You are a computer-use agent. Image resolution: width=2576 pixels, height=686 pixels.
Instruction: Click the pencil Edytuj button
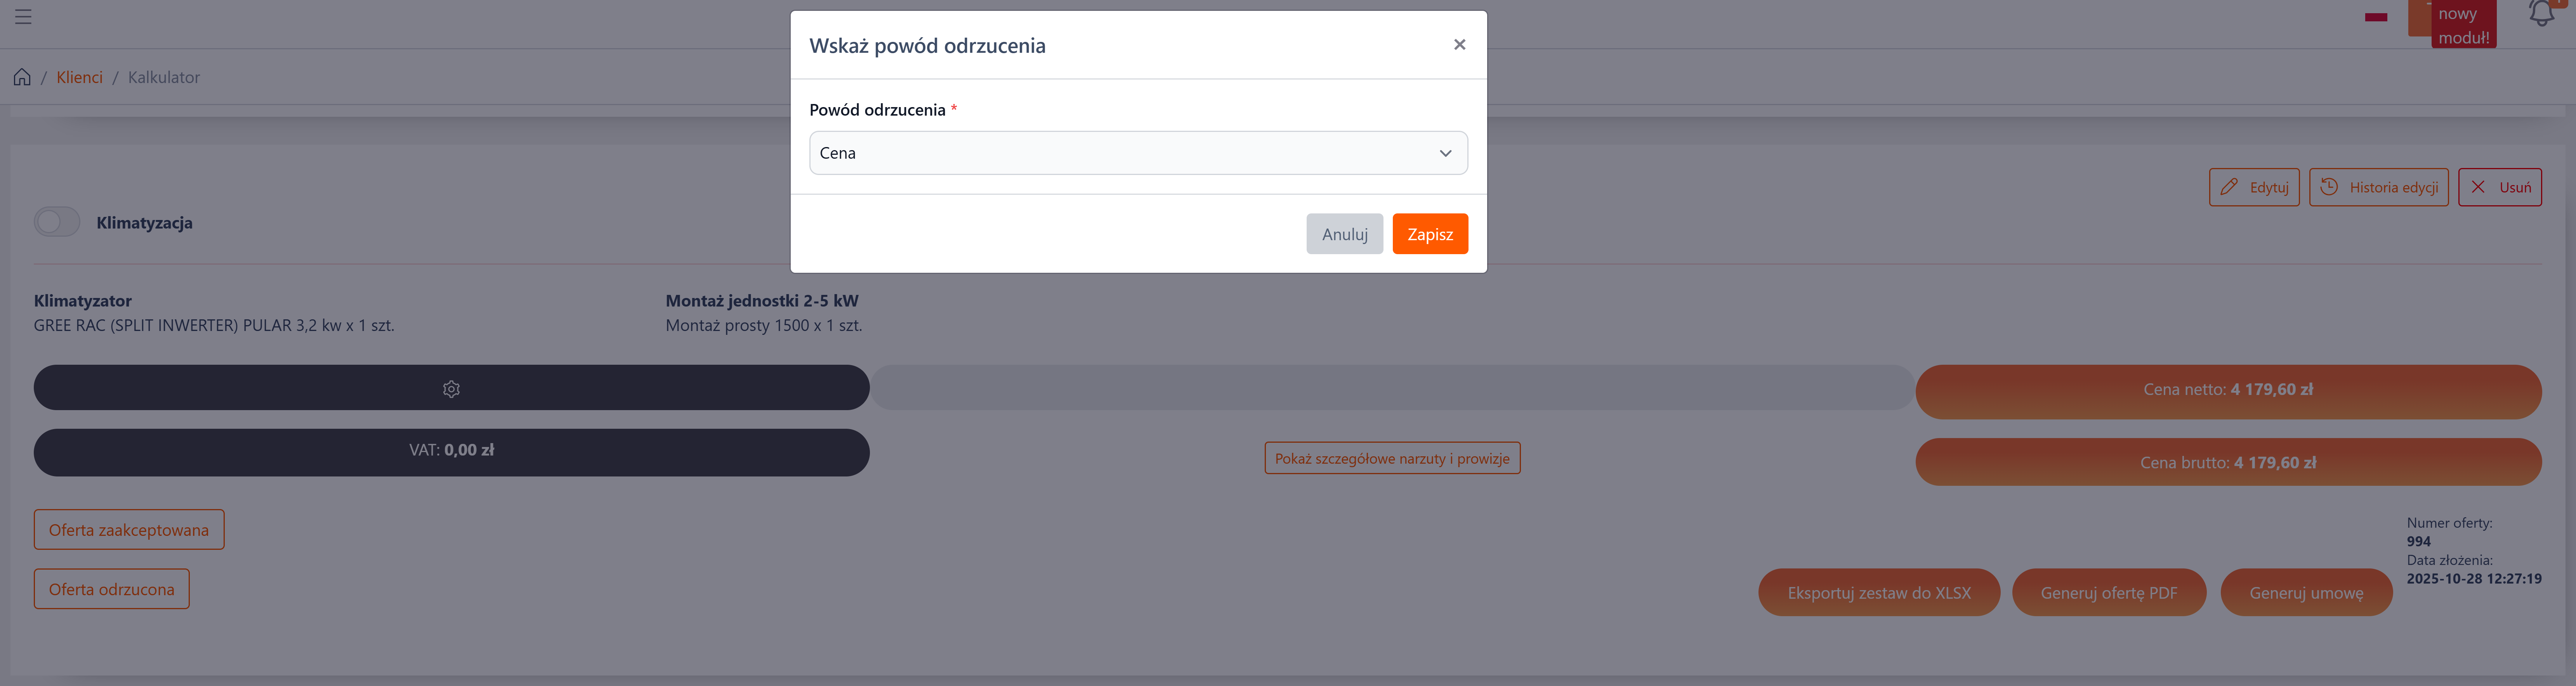[2254, 187]
